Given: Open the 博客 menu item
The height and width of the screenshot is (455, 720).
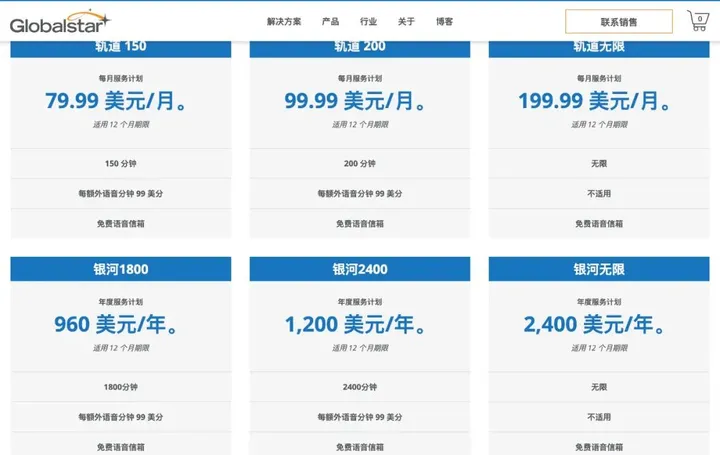Looking at the screenshot, I should [x=444, y=22].
